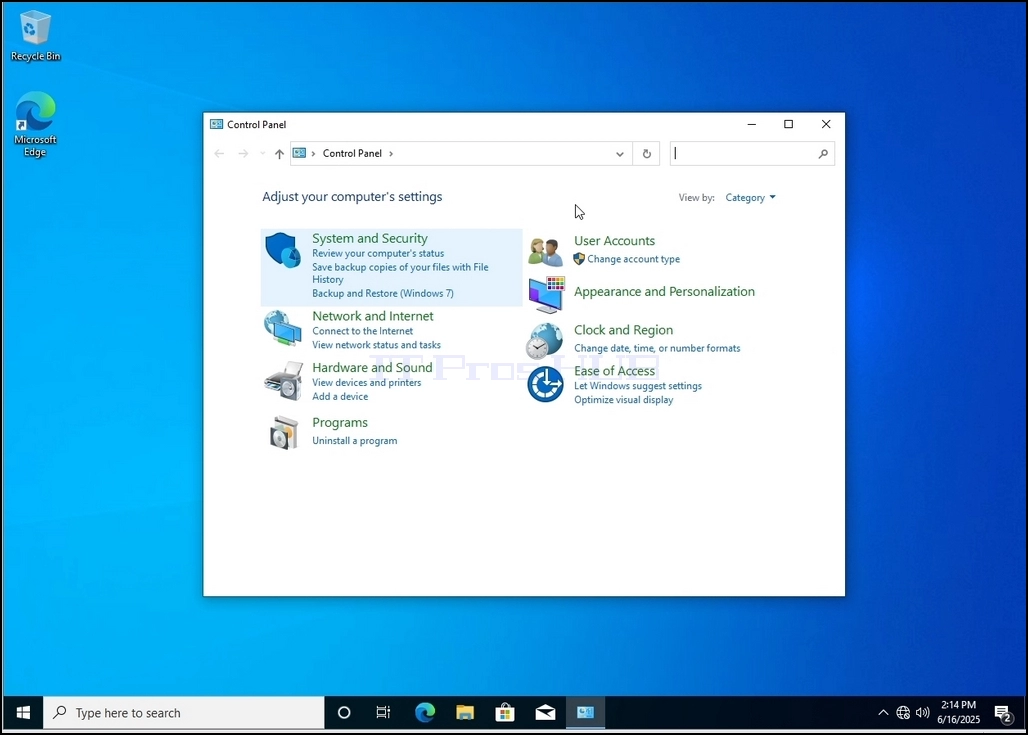The height and width of the screenshot is (735, 1028).
Task: Click Optimize visual display
Action: (623, 399)
